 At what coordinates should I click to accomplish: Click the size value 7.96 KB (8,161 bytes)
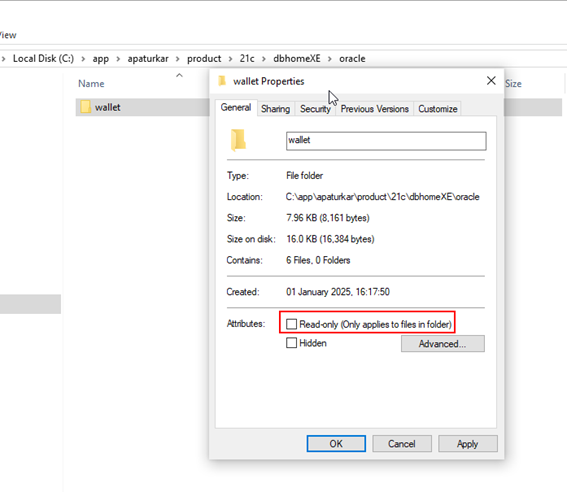click(x=328, y=218)
